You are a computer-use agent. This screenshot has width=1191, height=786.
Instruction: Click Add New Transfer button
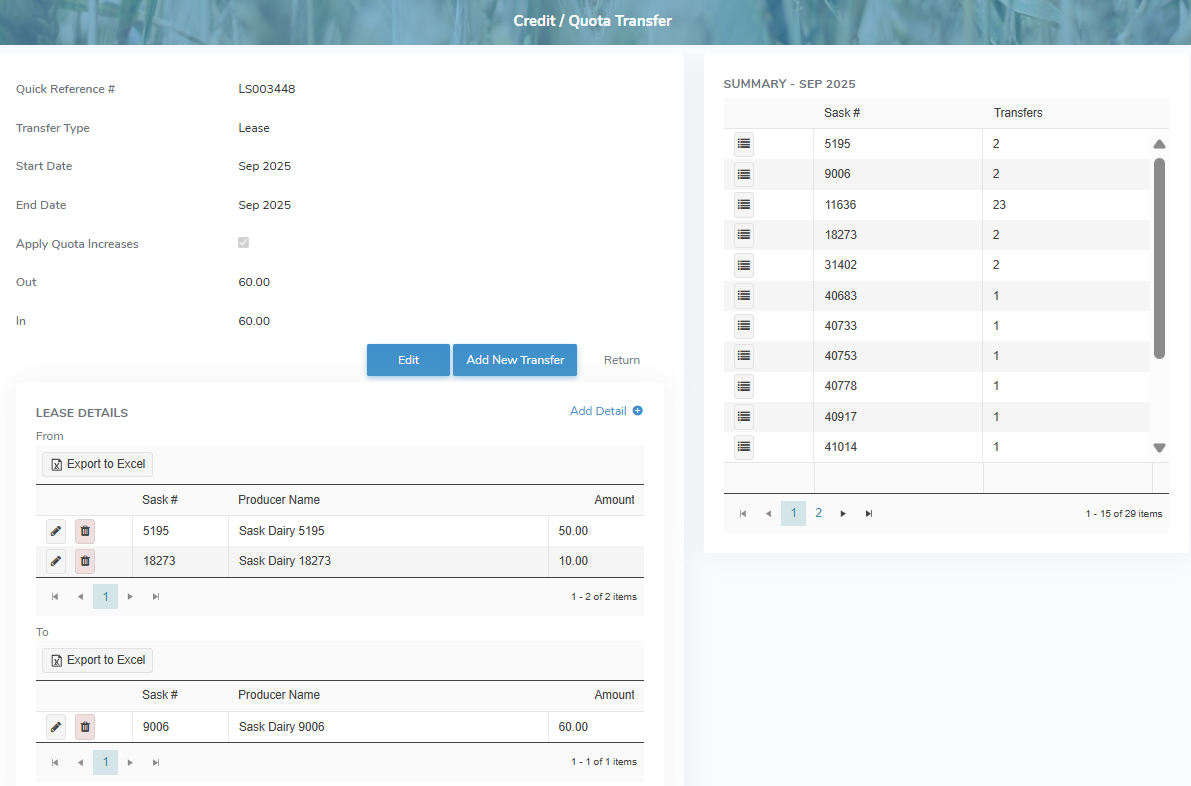tap(515, 360)
